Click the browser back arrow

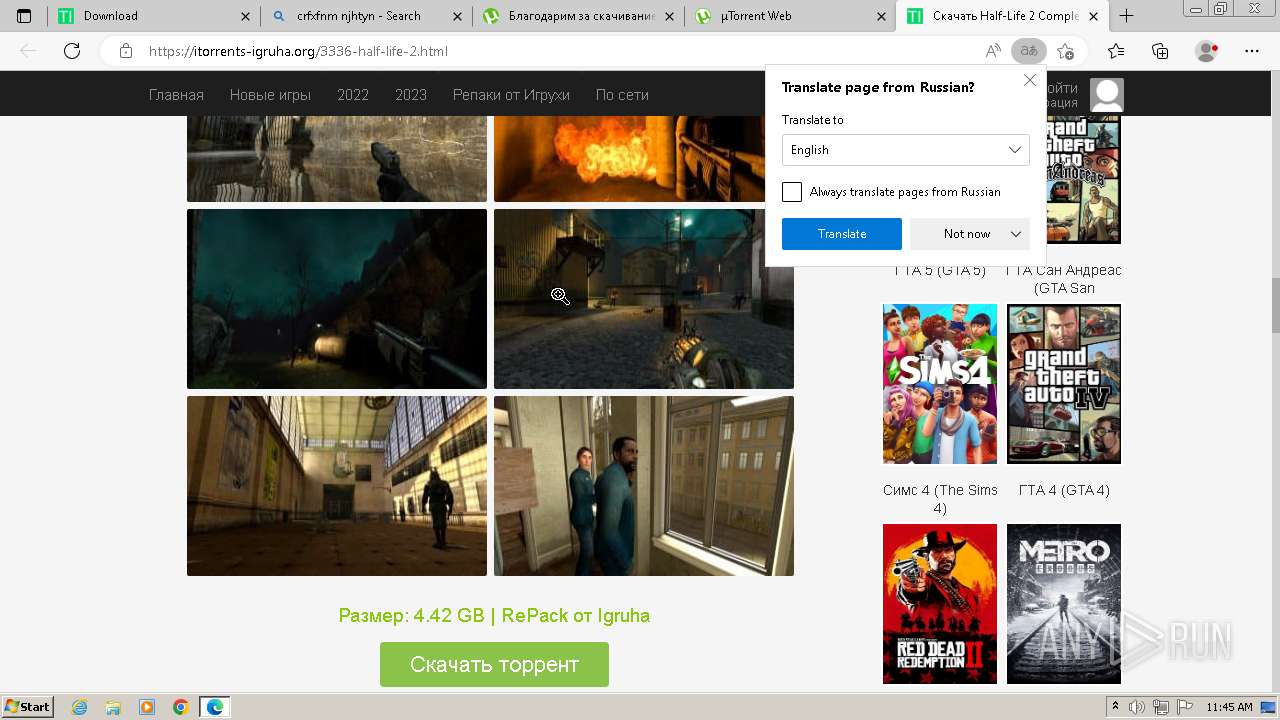(x=28, y=51)
